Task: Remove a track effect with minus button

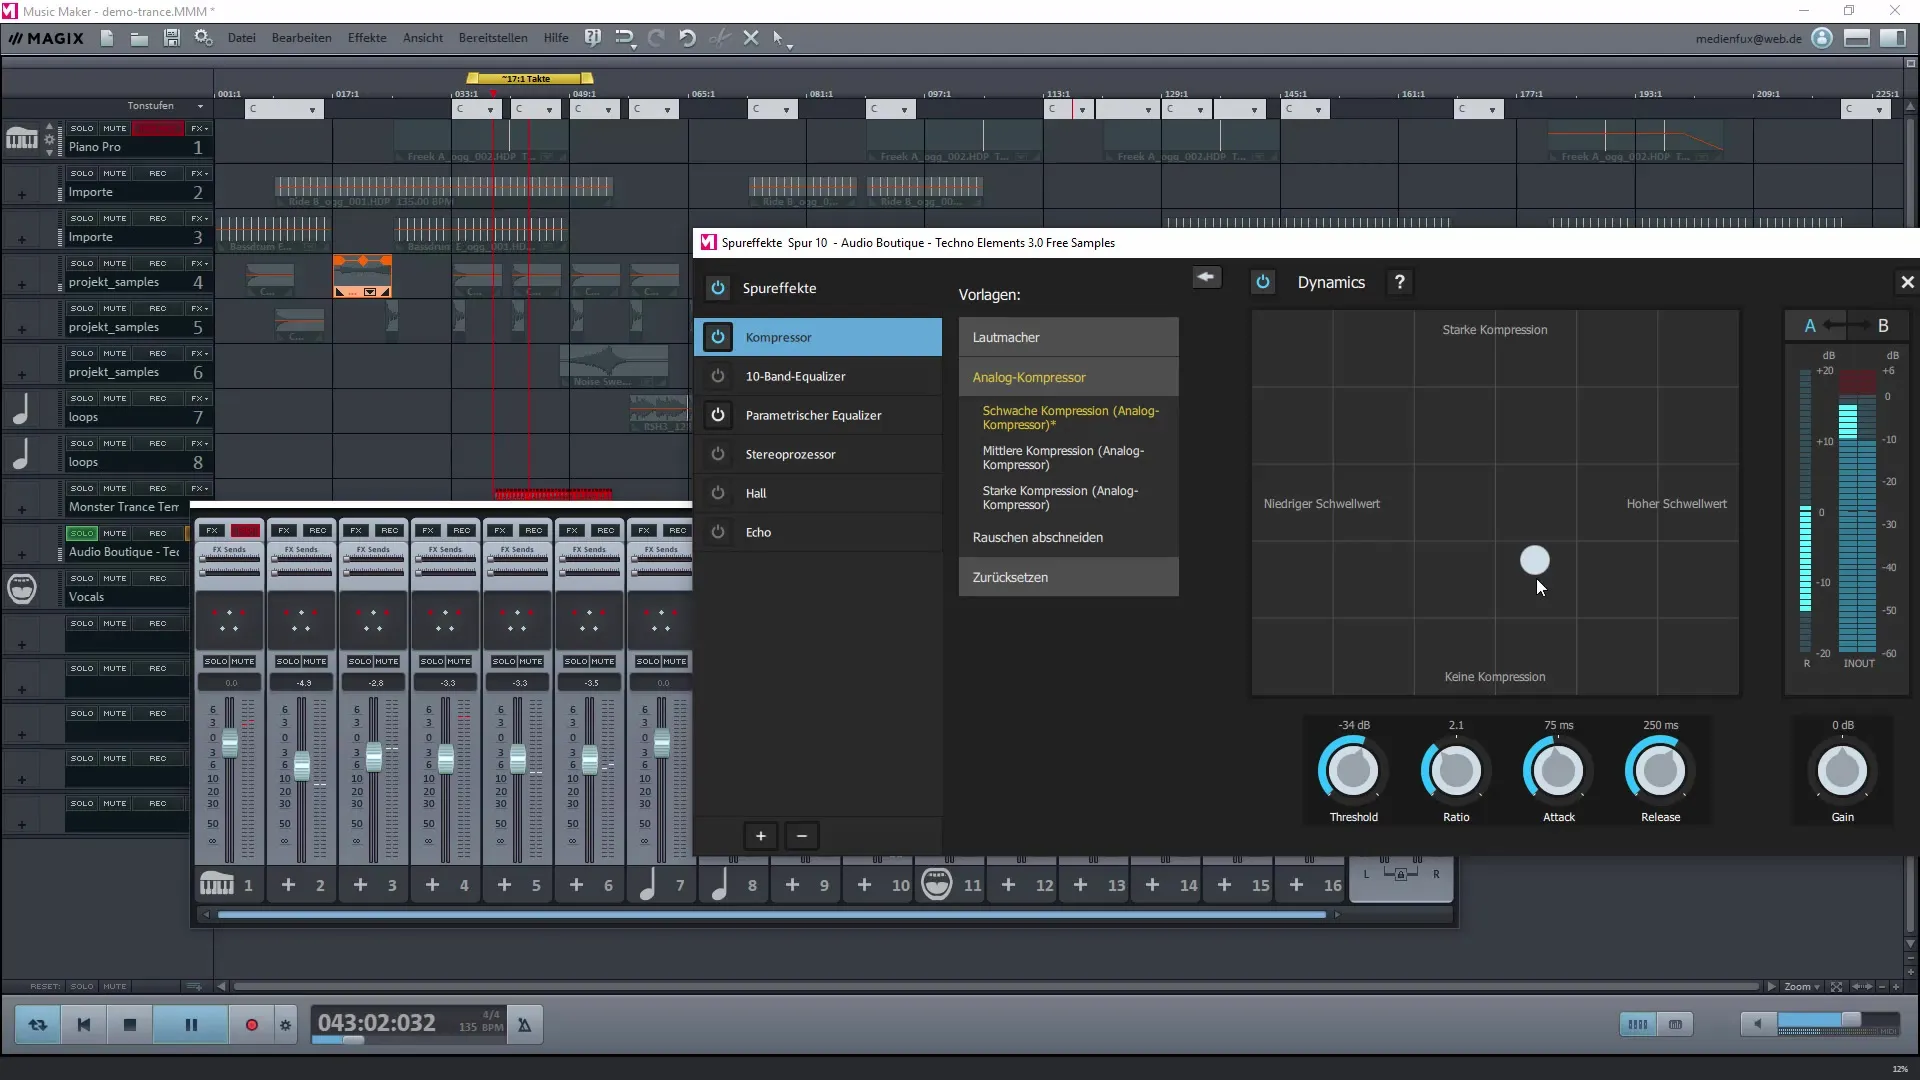Action: click(x=802, y=836)
